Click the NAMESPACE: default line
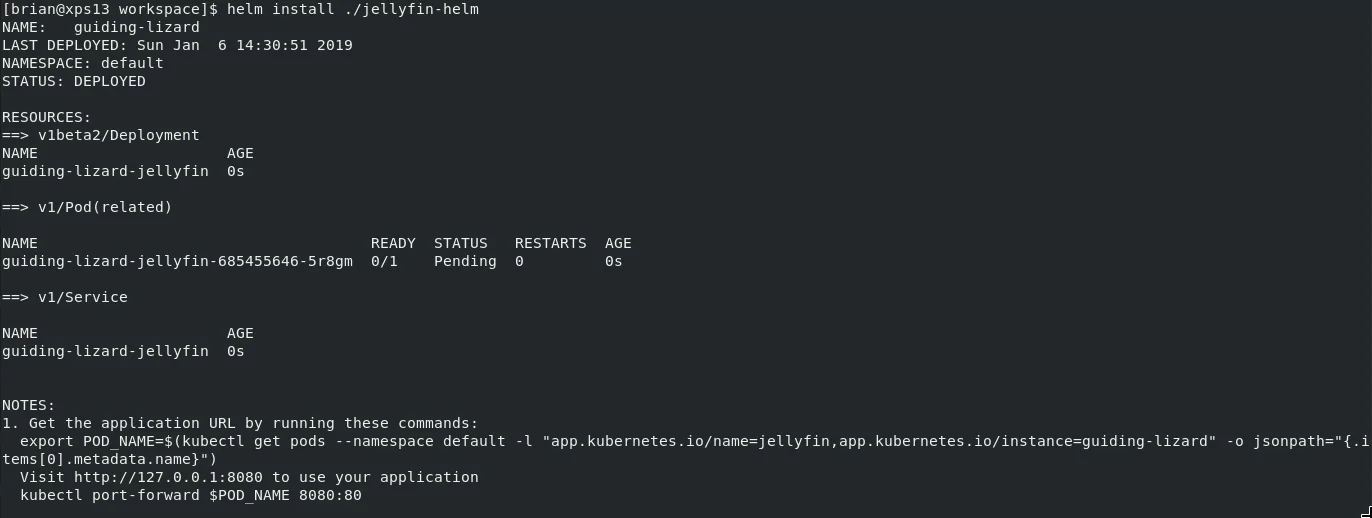Screen dimensions: 1372x518 82,63
